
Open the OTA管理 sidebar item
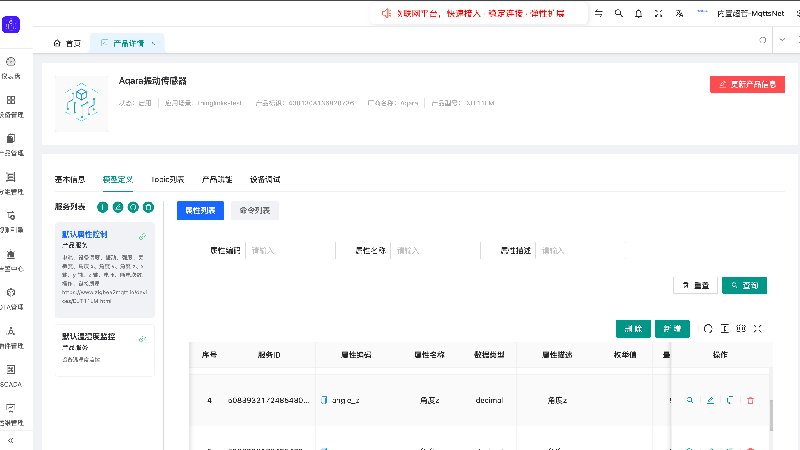coord(11,298)
